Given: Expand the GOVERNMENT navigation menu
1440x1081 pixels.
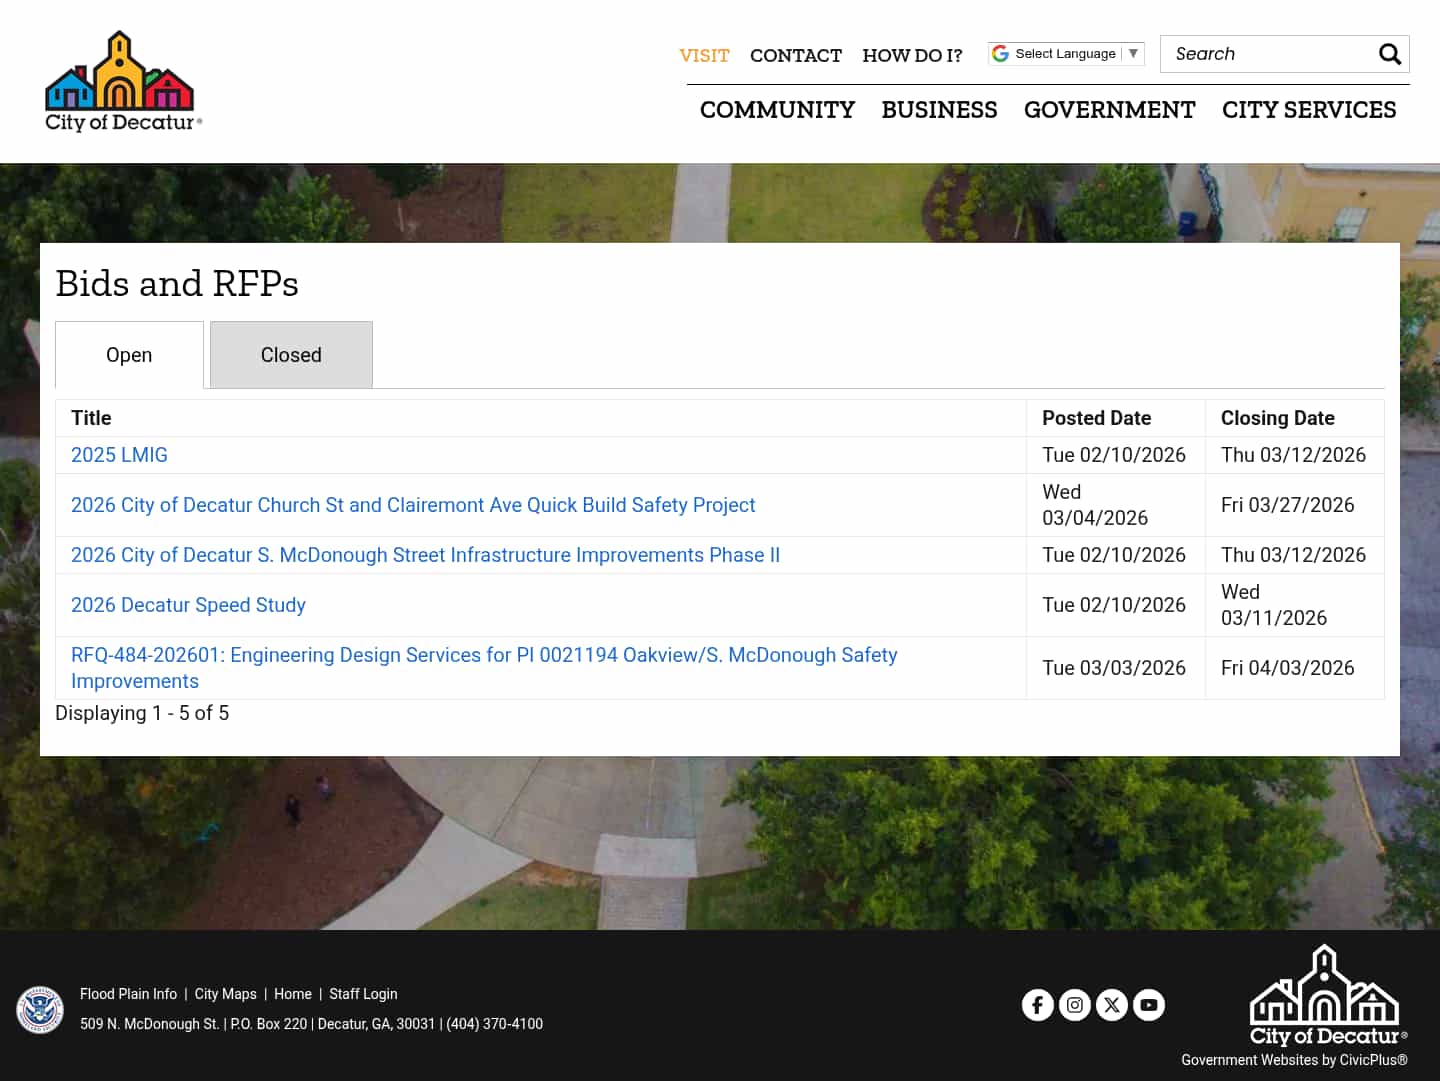Looking at the screenshot, I should point(1110,110).
